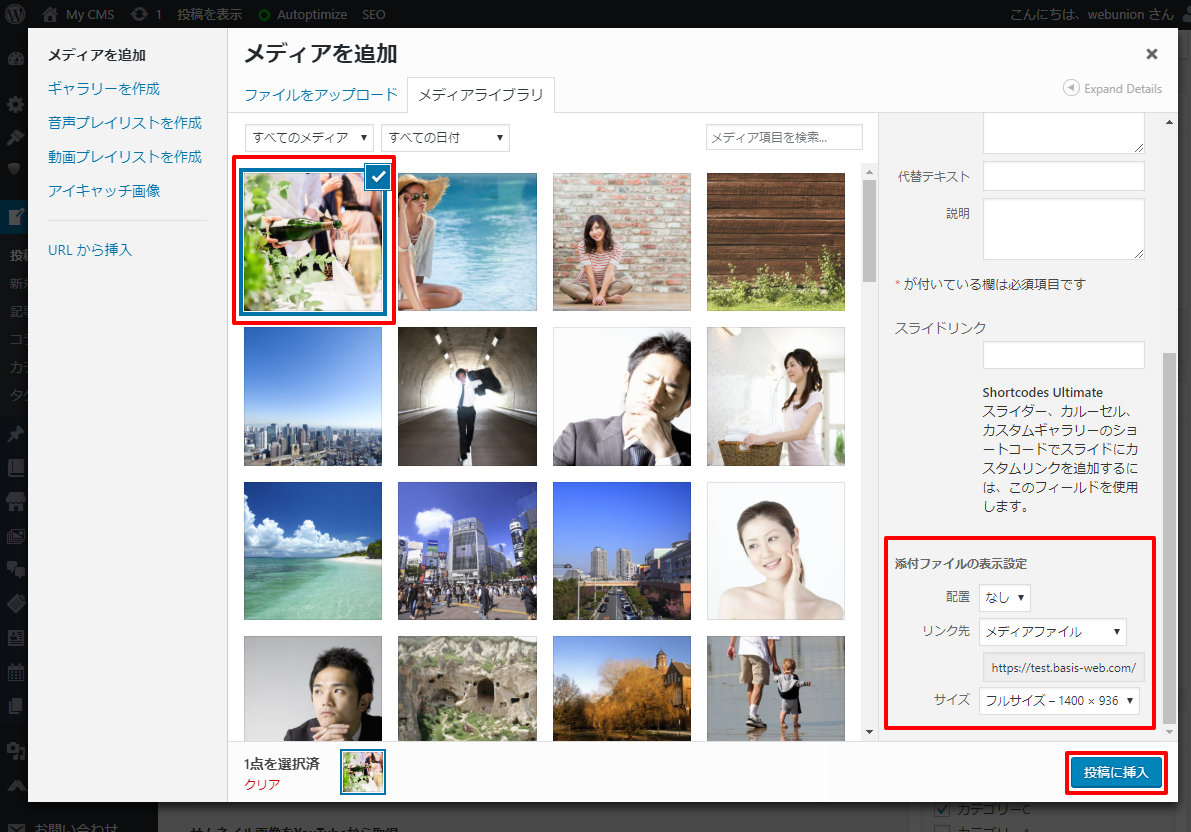This screenshot has width=1191, height=832.
Task: Select アイキャッチ画像 in the left menu
Action: (x=104, y=191)
